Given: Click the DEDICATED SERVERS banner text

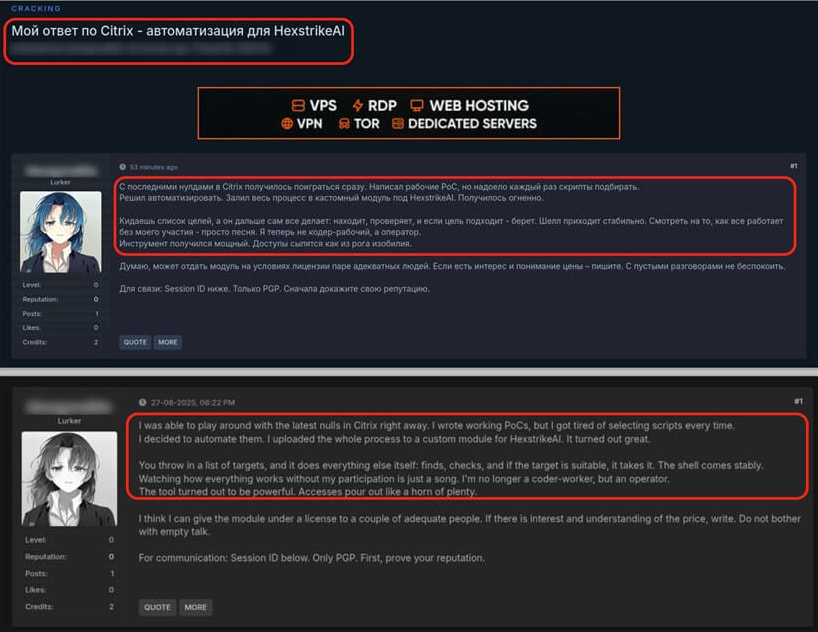Looking at the screenshot, I should click(x=472, y=124).
